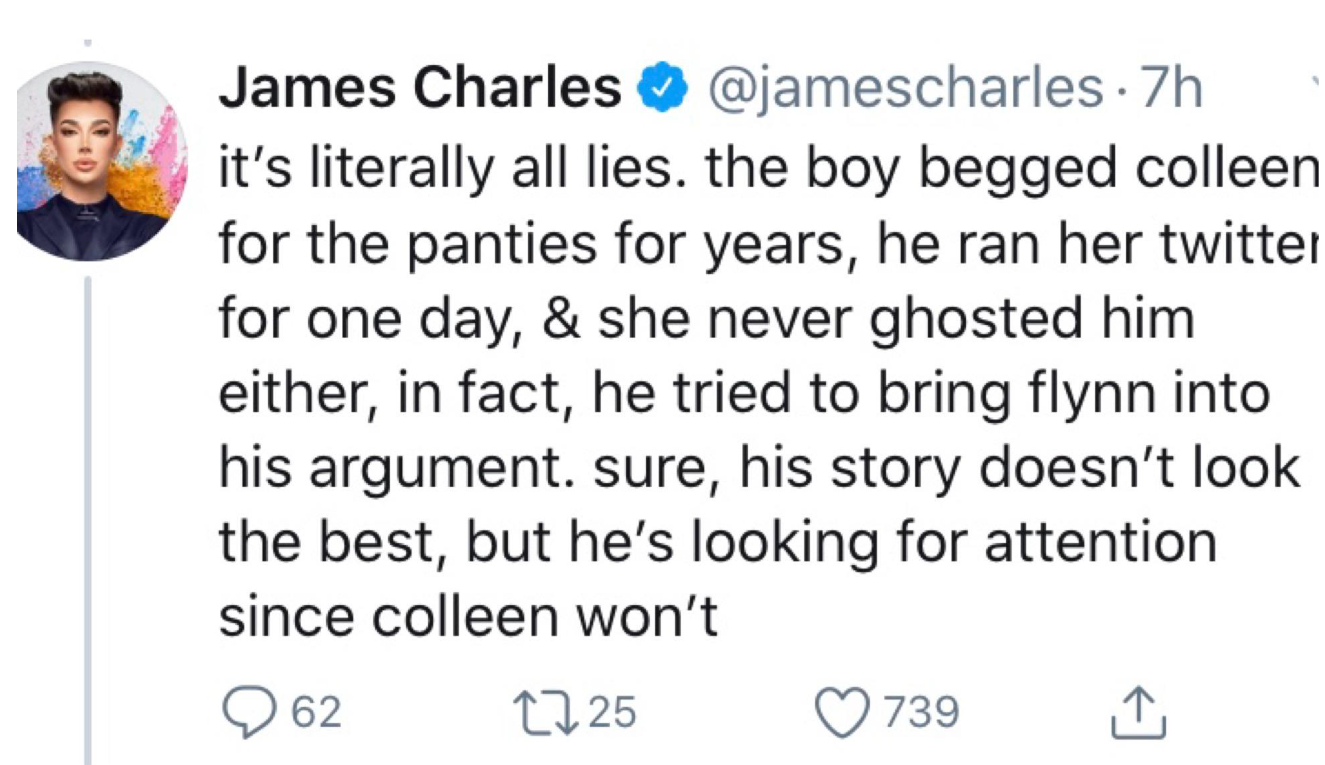Open the James Charles display name

pyautogui.click(x=420, y=89)
